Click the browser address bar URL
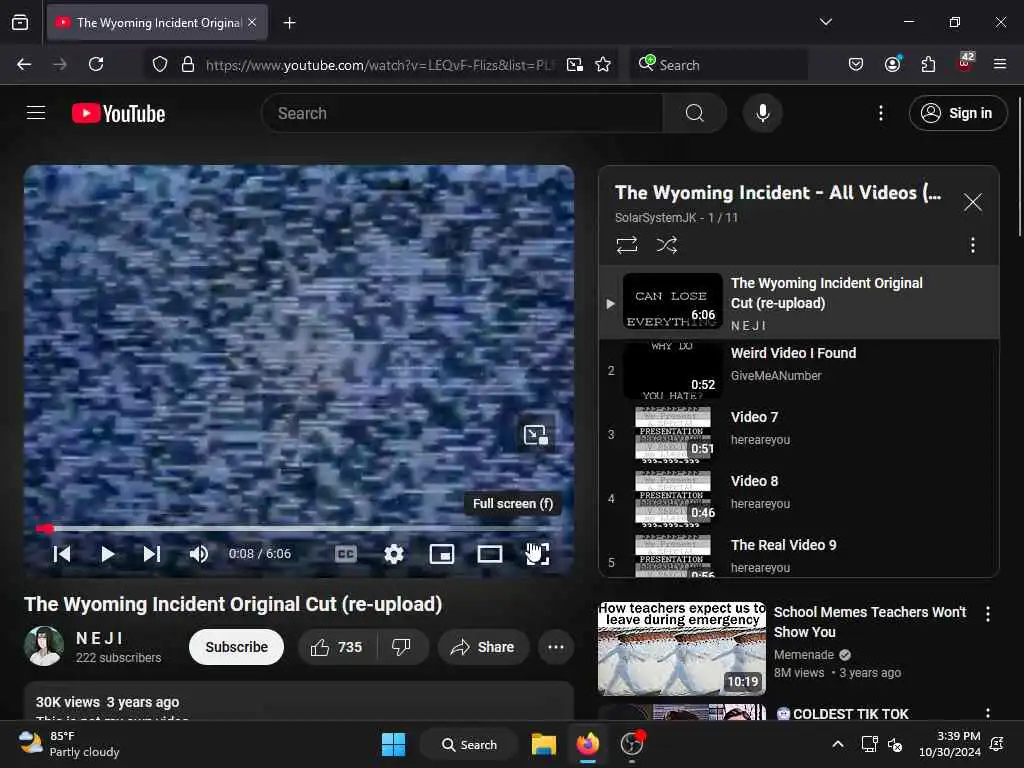The width and height of the screenshot is (1024, 768). (x=380, y=65)
